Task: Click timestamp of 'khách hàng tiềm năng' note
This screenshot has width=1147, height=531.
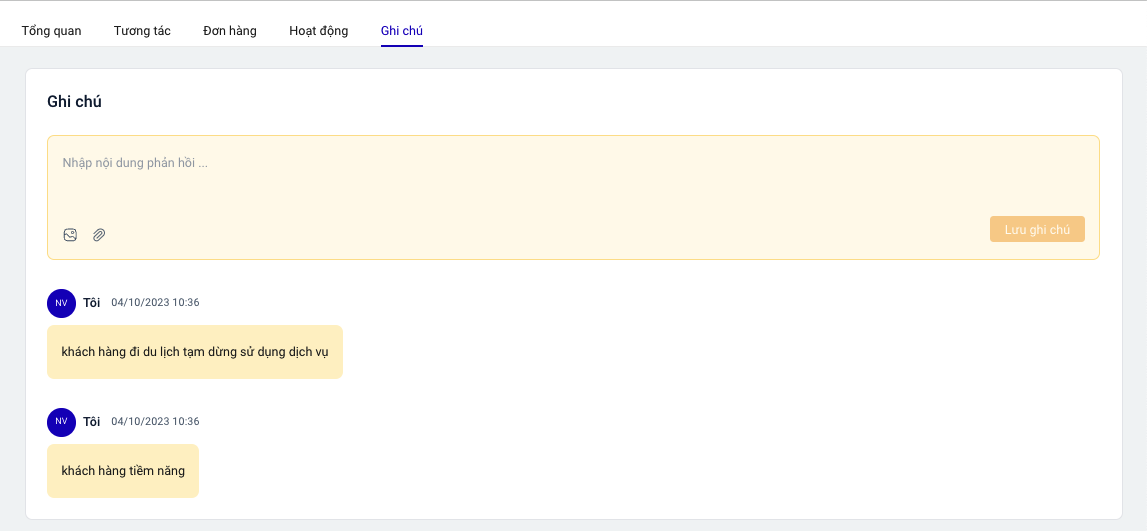Action: [155, 422]
